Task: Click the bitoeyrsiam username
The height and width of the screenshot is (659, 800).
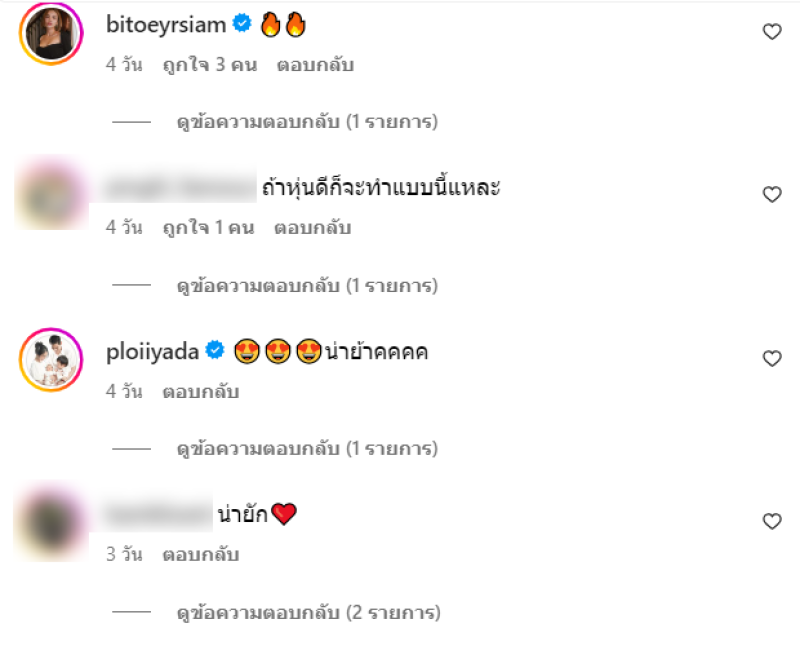Action: (166, 24)
